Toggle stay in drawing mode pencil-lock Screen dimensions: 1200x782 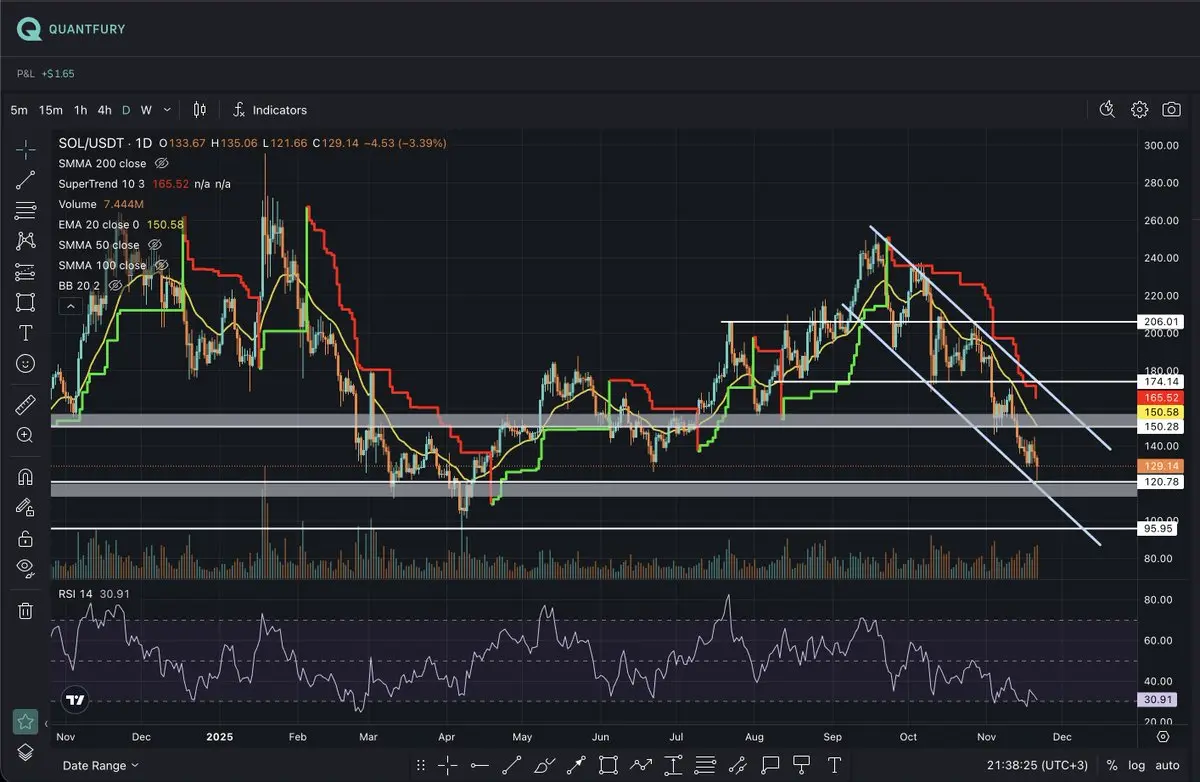tap(26, 508)
